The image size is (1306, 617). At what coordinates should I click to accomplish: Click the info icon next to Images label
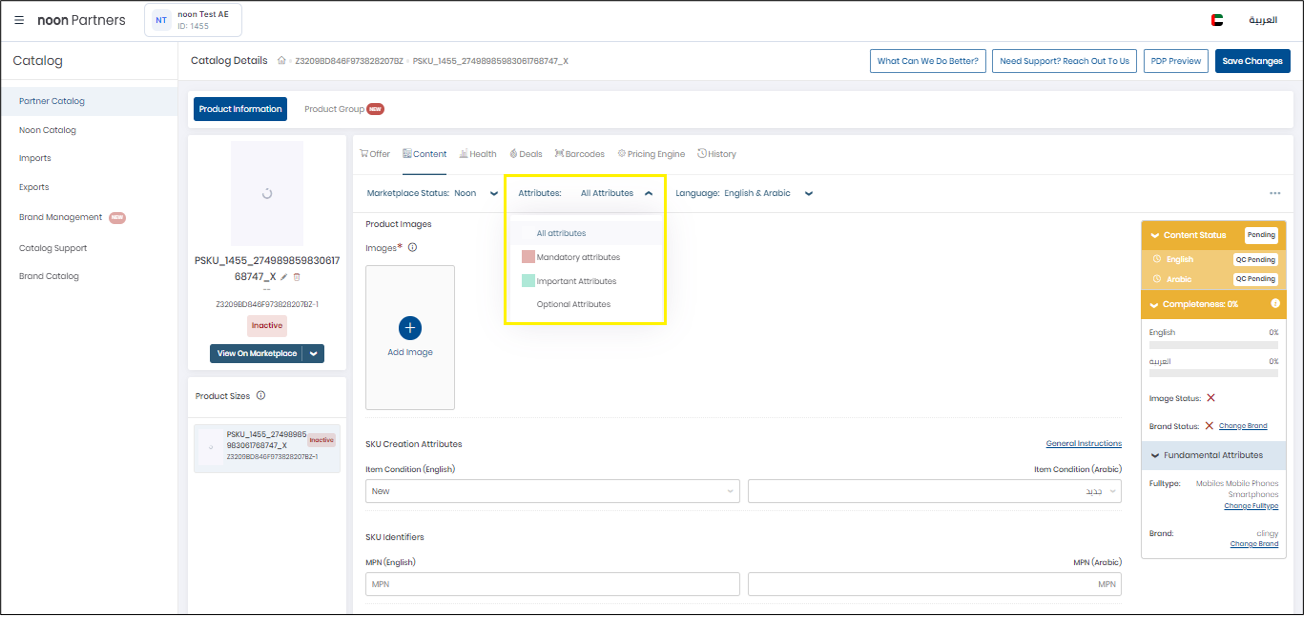click(x=412, y=247)
